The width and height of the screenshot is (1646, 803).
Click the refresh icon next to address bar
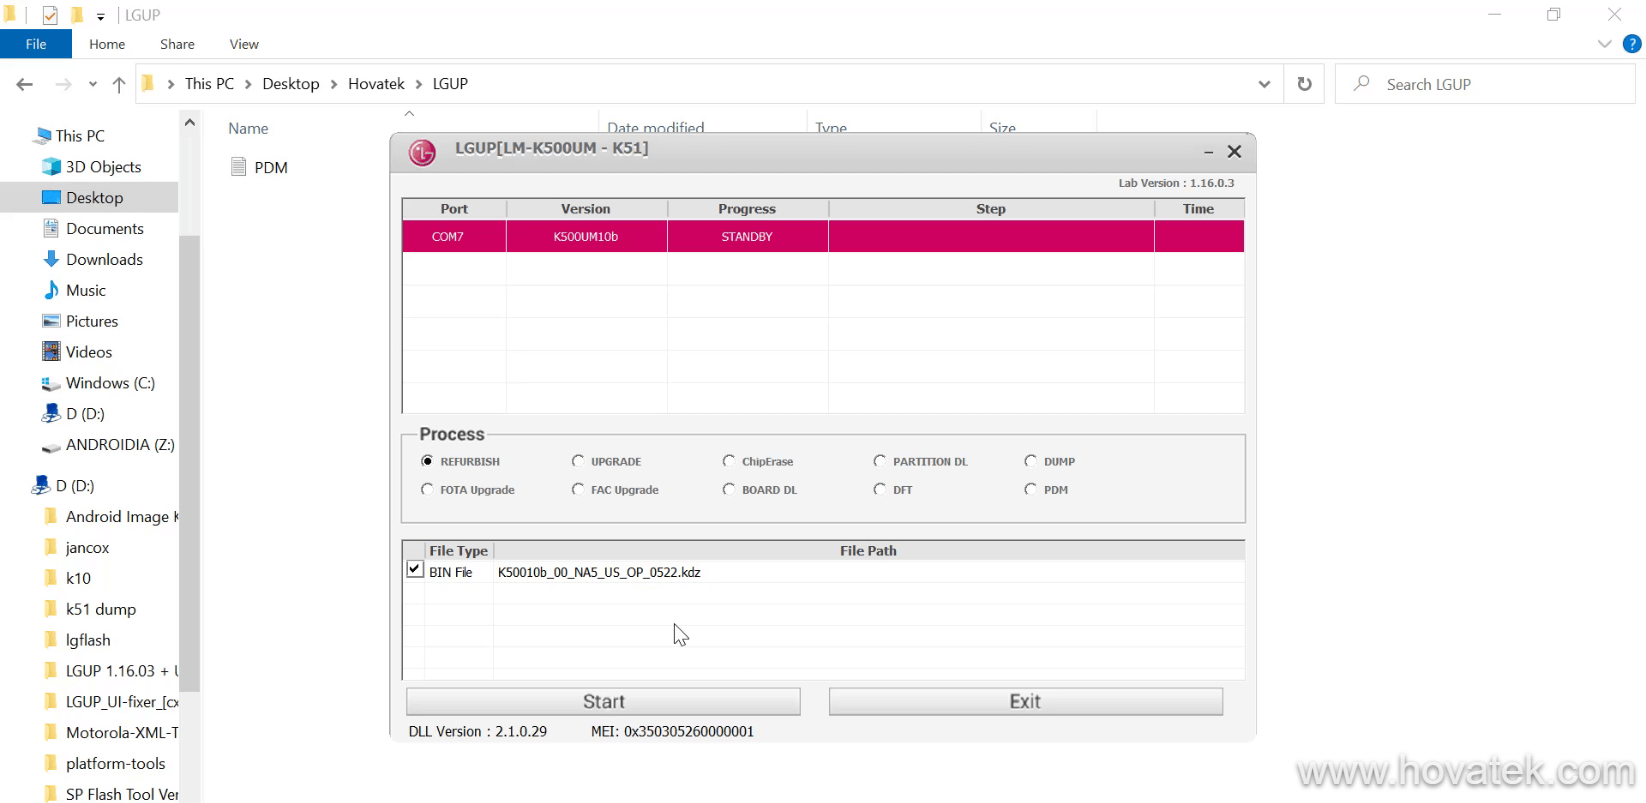[x=1304, y=84]
